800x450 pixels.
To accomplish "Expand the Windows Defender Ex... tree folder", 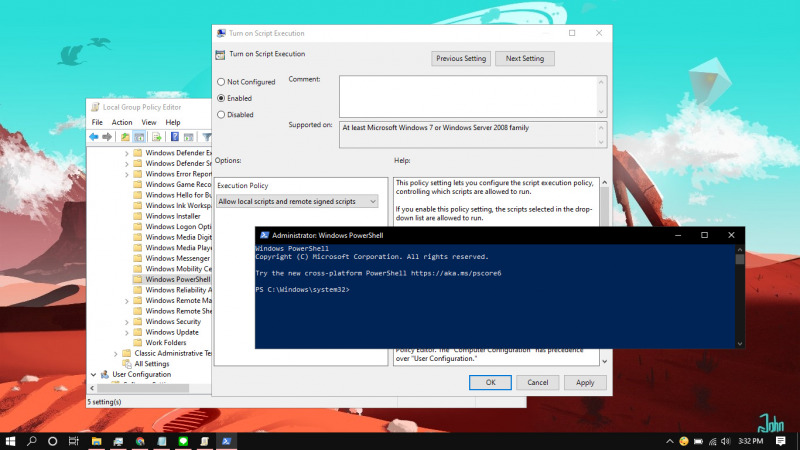I will [127, 153].
